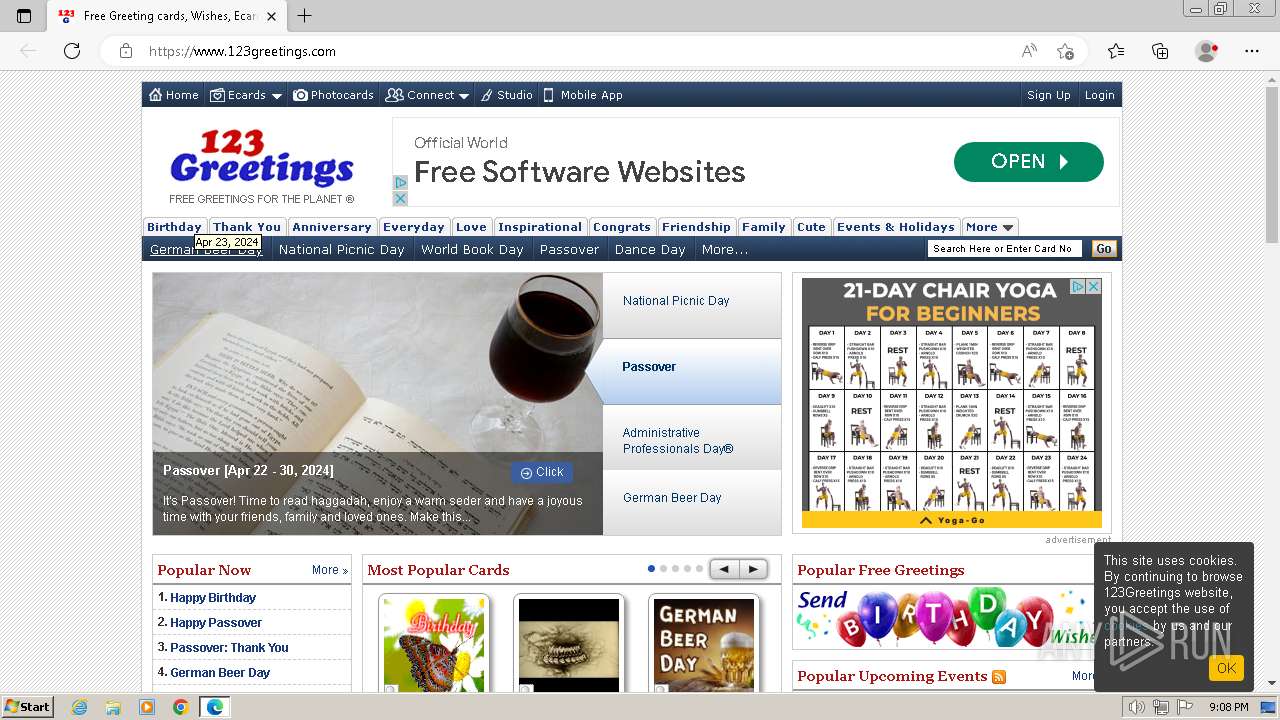This screenshot has height=720, width=1280.
Task: Add this page to favorites star
Action: [x=1065, y=51]
